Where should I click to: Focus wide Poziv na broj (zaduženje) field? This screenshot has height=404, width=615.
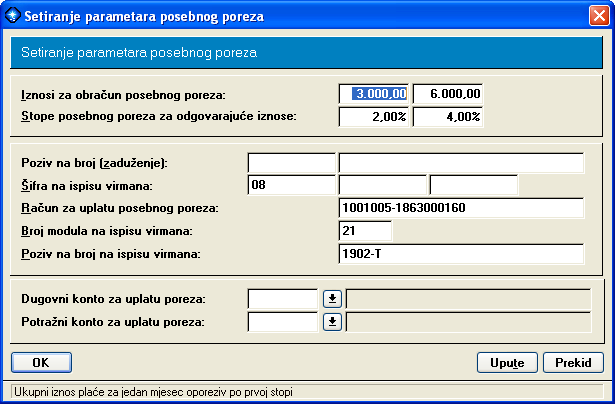[461, 163]
